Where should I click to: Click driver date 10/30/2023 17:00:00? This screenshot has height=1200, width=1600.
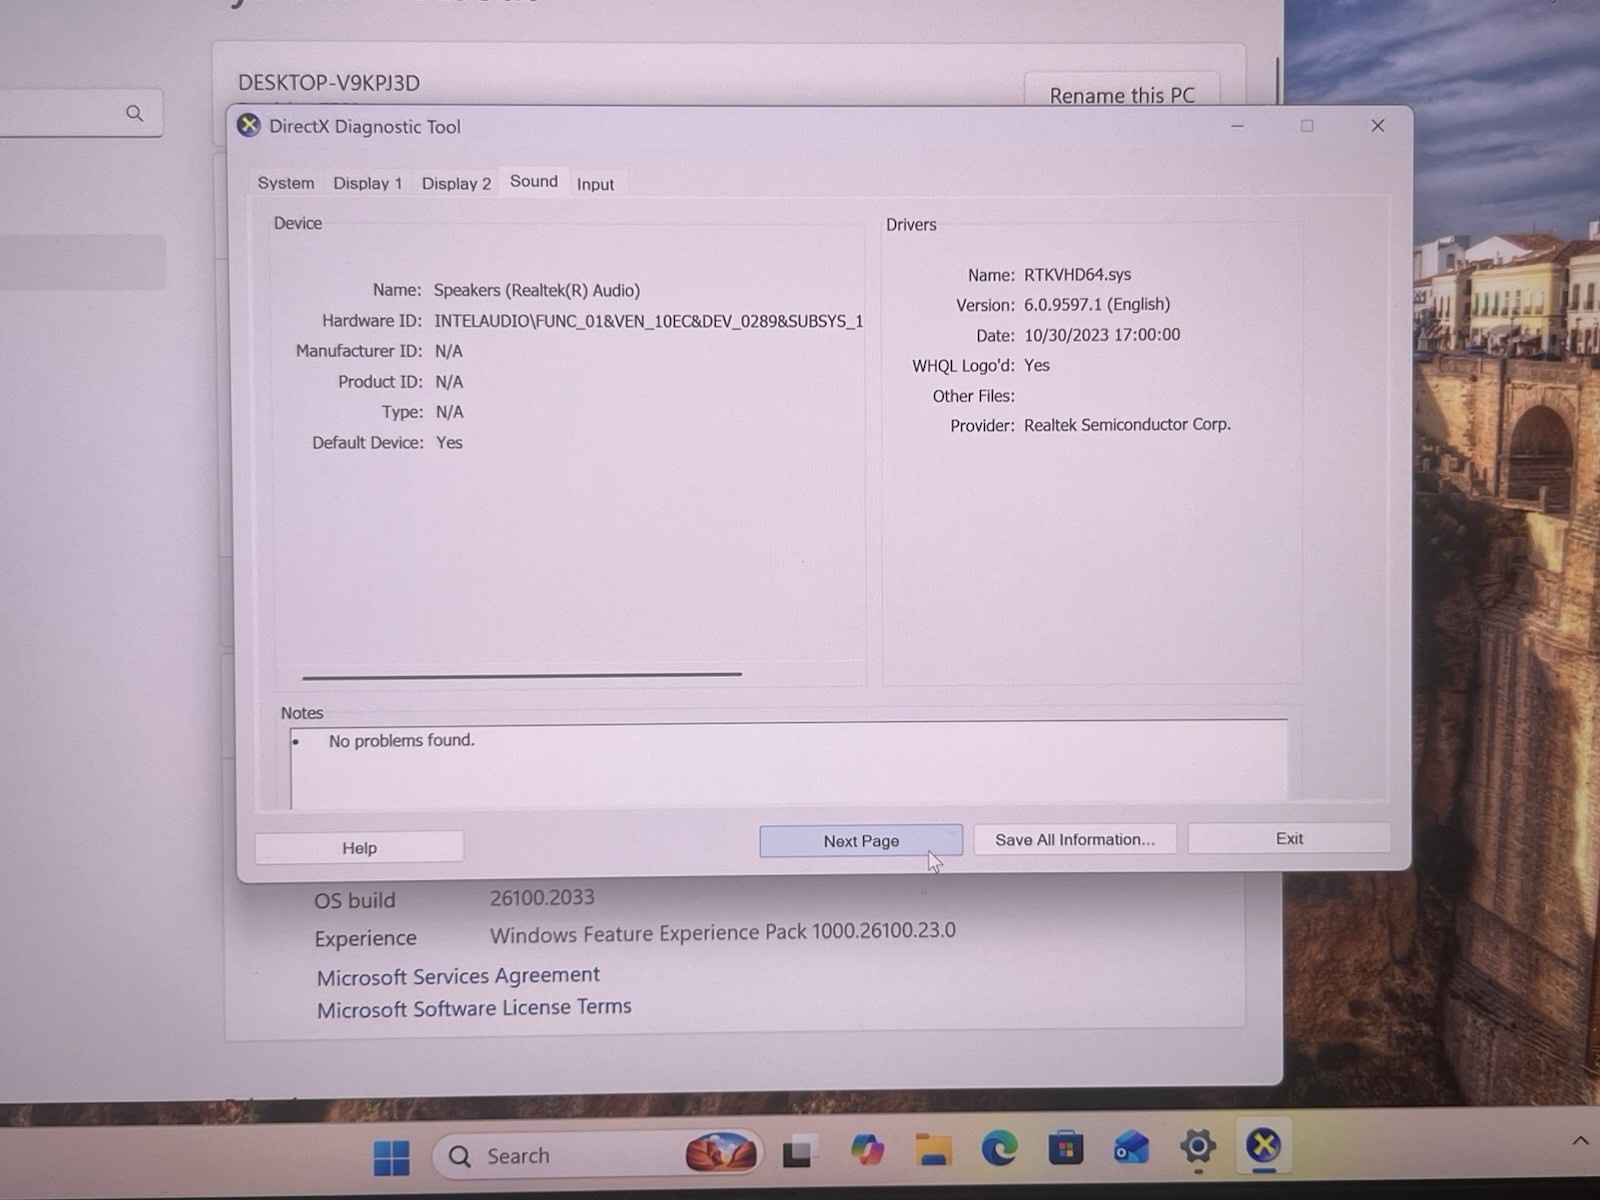pyautogui.click(x=1102, y=335)
